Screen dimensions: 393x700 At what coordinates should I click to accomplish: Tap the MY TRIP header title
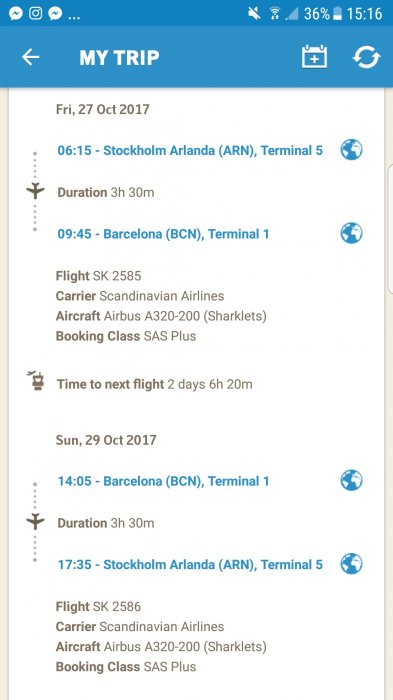point(119,58)
